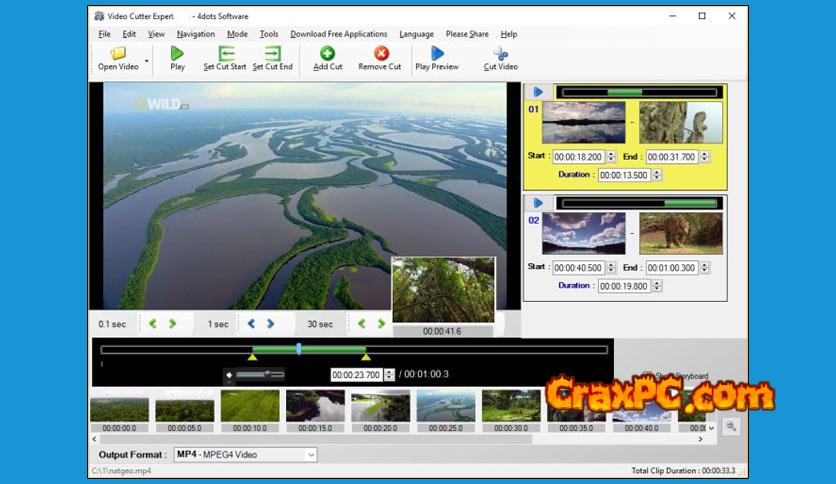The height and width of the screenshot is (484, 836).
Task: Click the blue playhead on the timeline
Action: (x=299, y=349)
